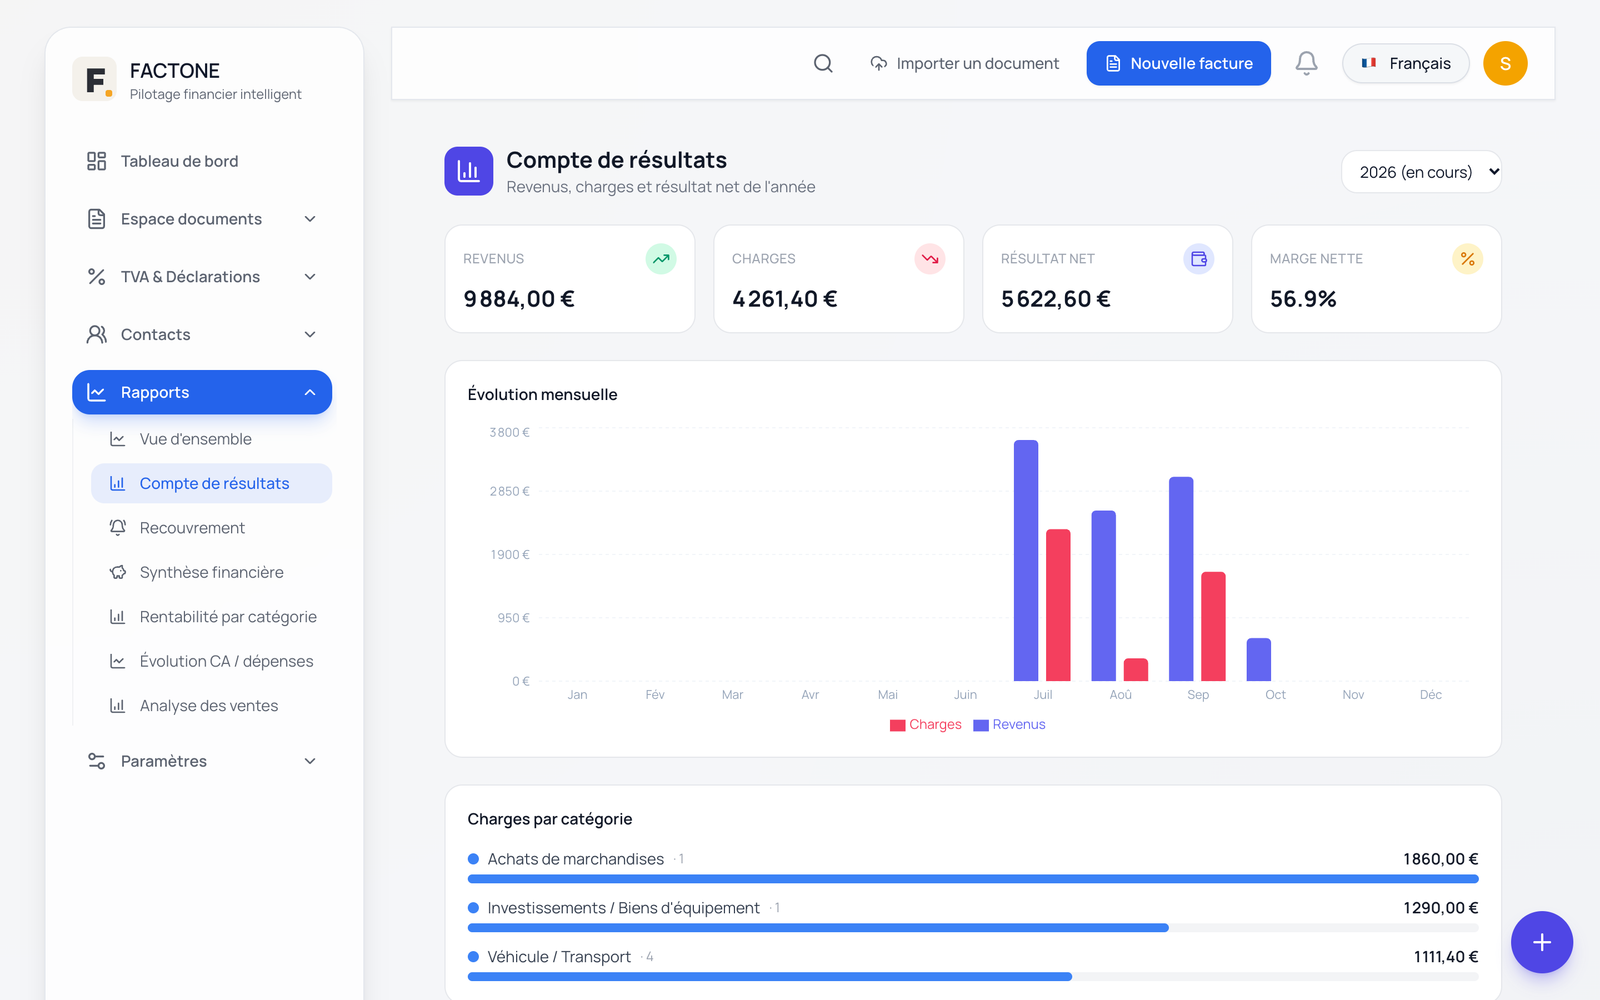The image size is (1600, 1000).
Task: Click the Revenus trending-up icon
Action: click(661, 259)
